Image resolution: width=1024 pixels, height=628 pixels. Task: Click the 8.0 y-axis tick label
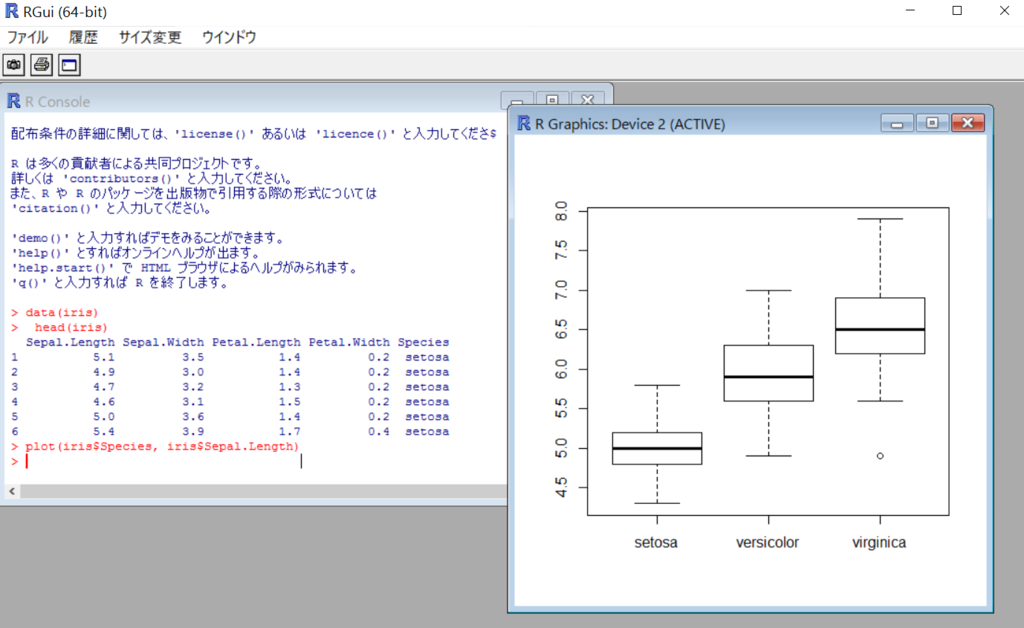pyautogui.click(x=561, y=211)
